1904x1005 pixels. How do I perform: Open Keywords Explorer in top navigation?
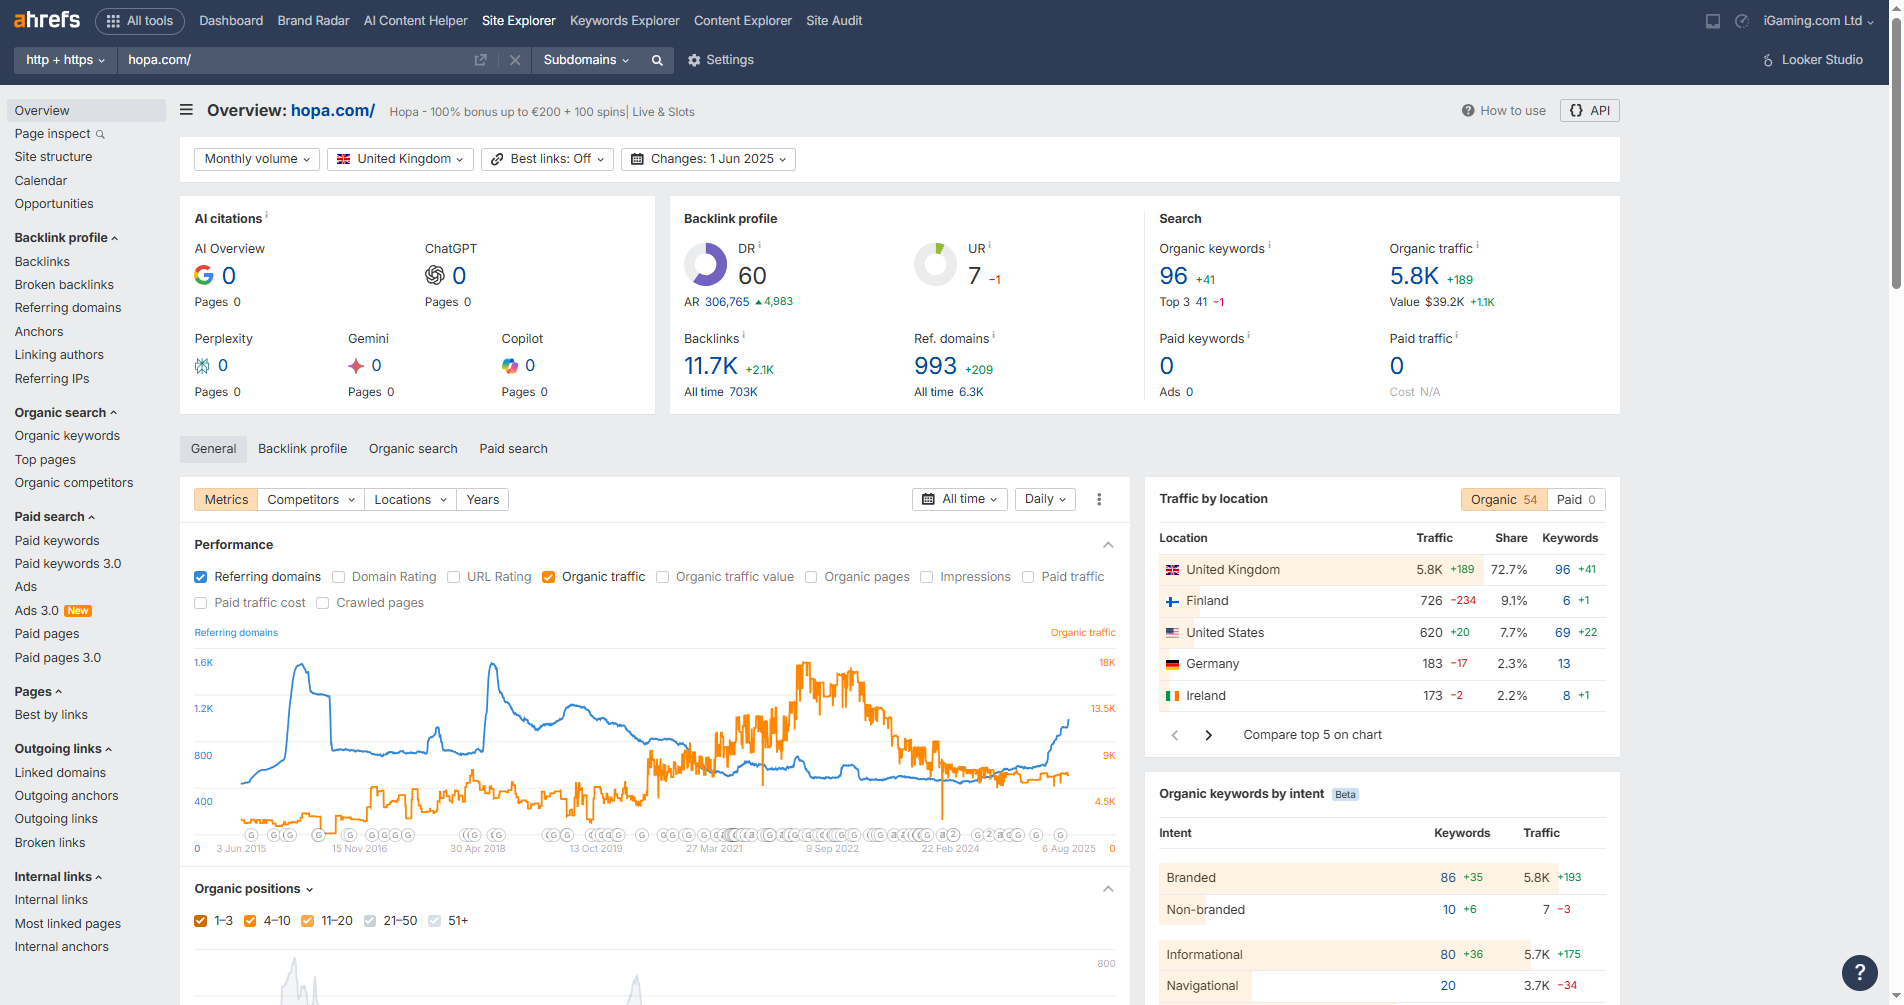pos(624,21)
